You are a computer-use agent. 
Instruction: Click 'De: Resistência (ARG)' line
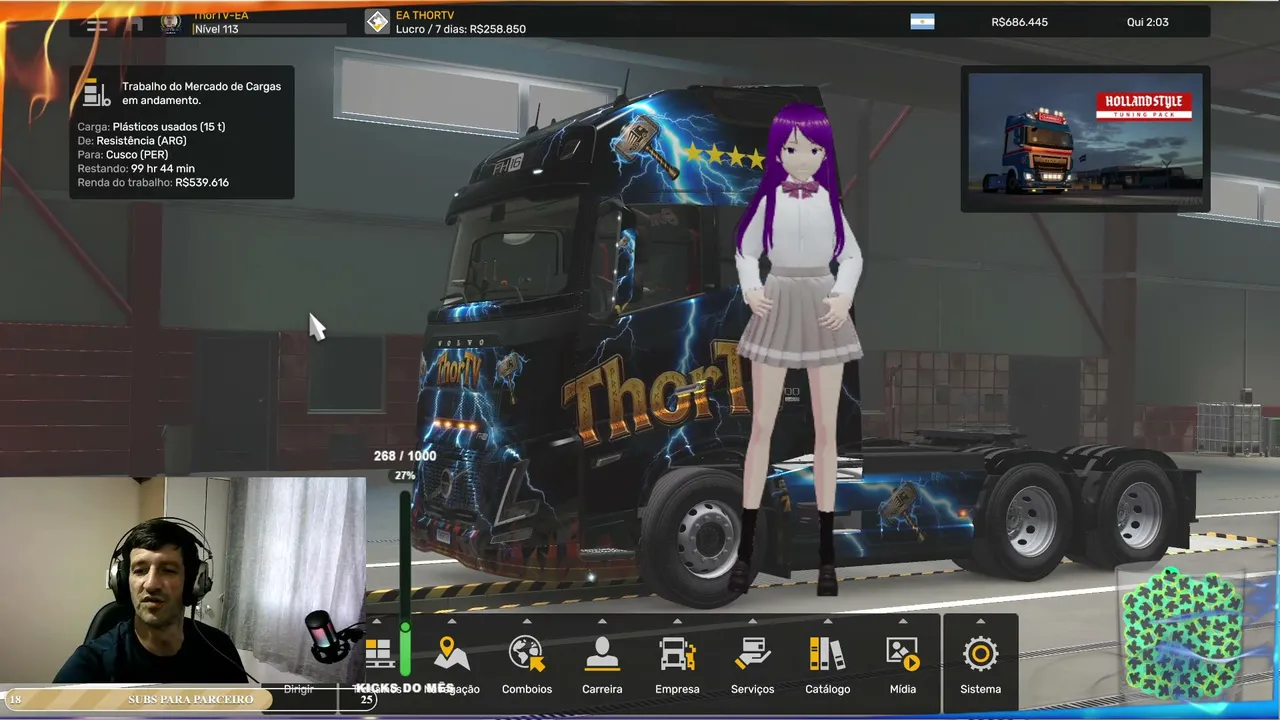coord(132,141)
